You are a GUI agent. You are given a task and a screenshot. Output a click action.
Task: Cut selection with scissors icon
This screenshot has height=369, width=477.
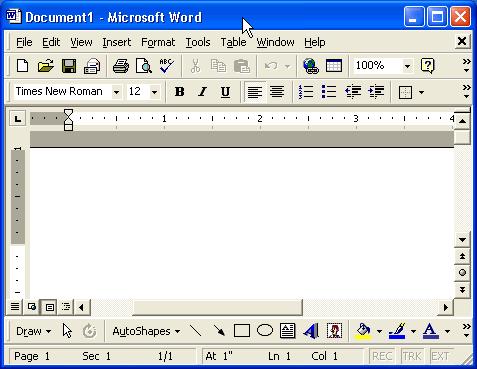[195, 66]
